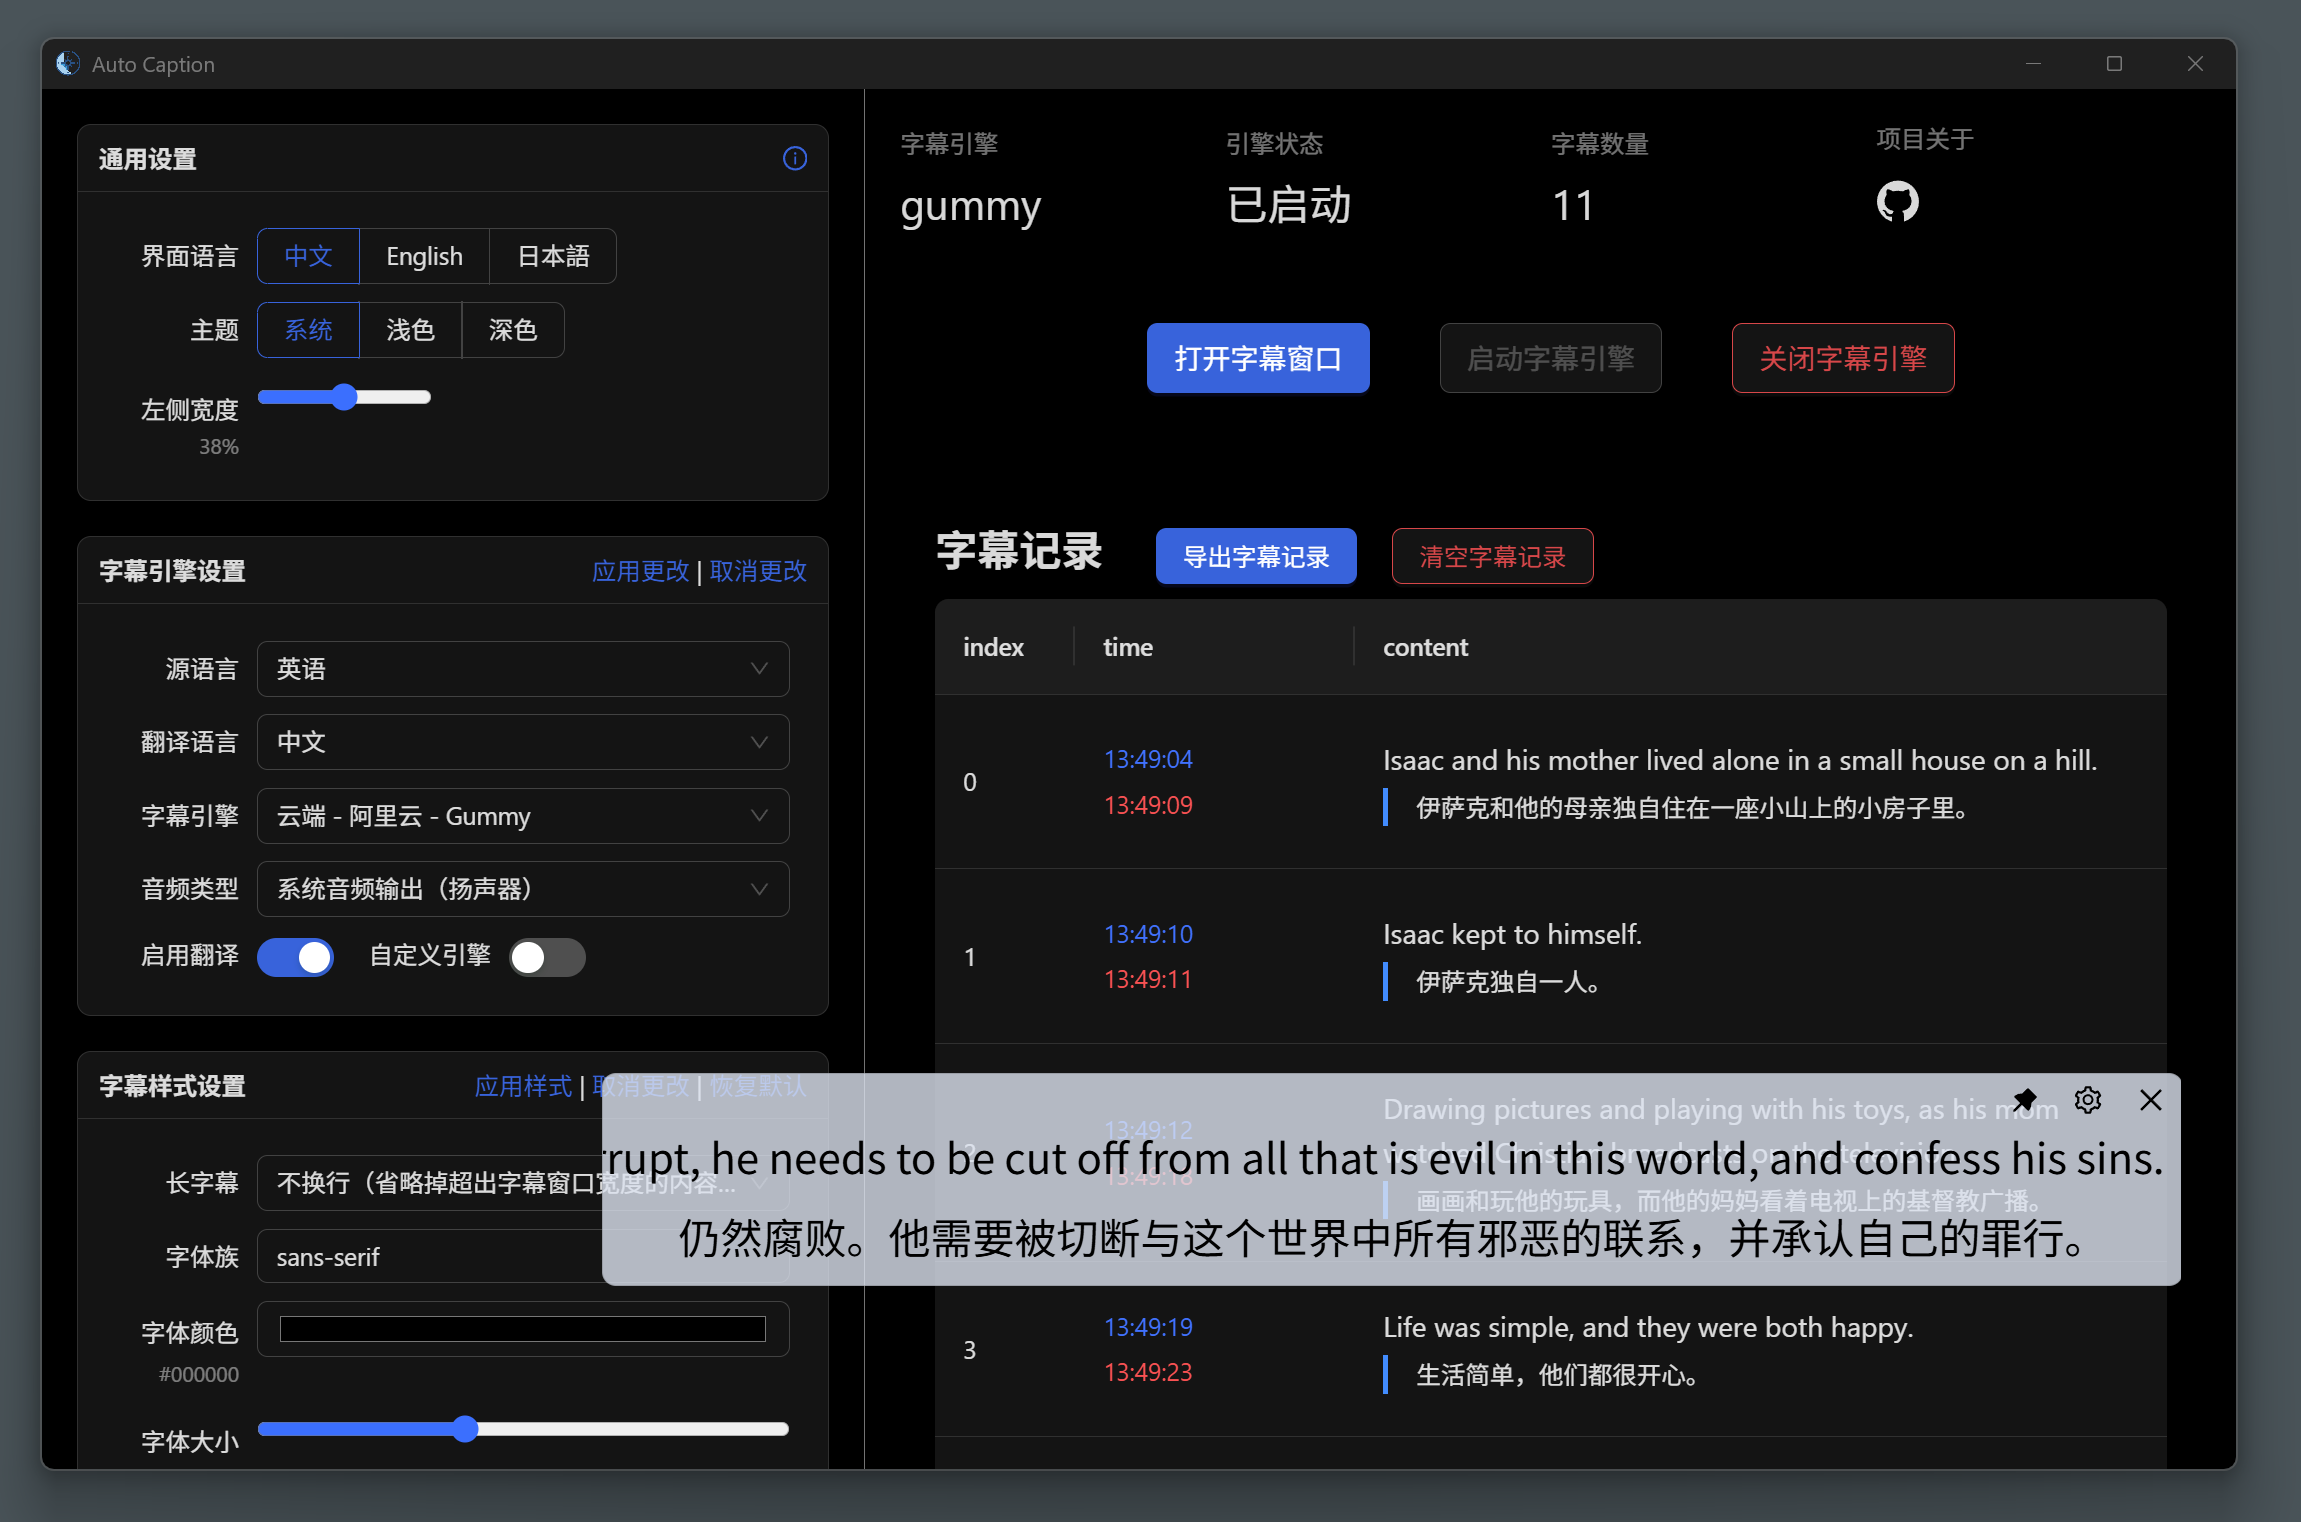This screenshot has width=2301, height=1522.
Task: Click 应用更改 in engine settings
Action: 640,571
